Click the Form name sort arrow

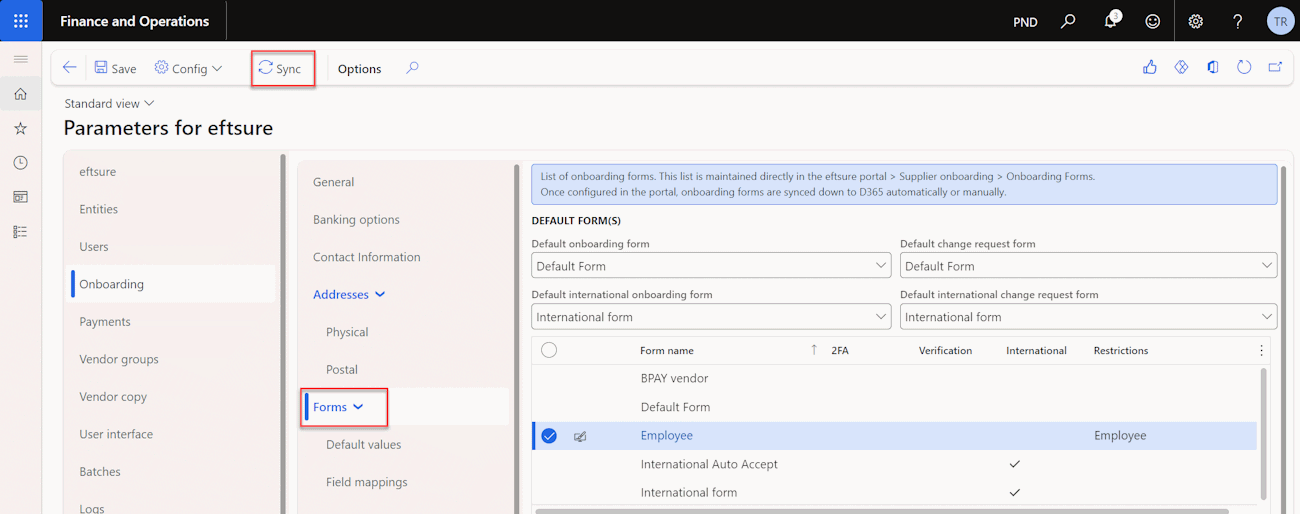click(814, 350)
